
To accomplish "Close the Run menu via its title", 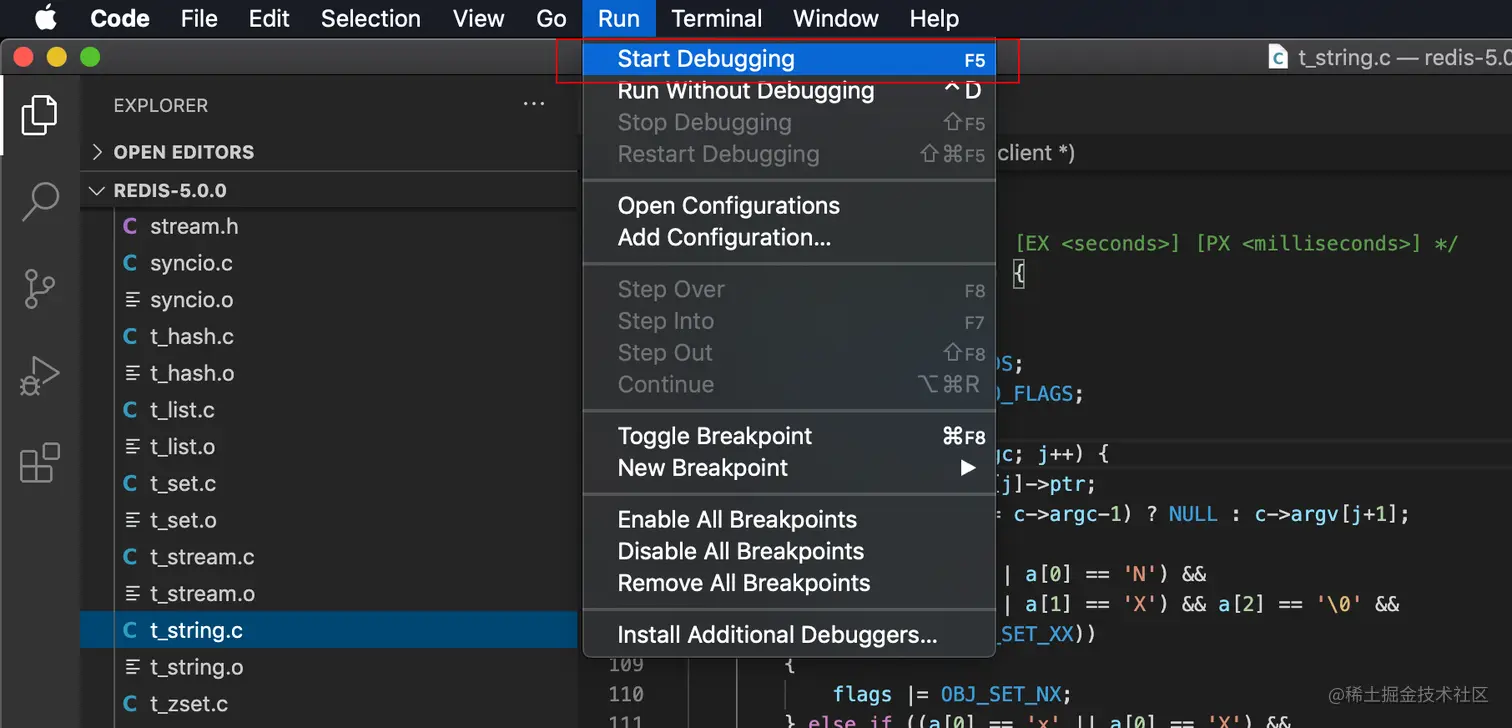I will coord(619,18).
